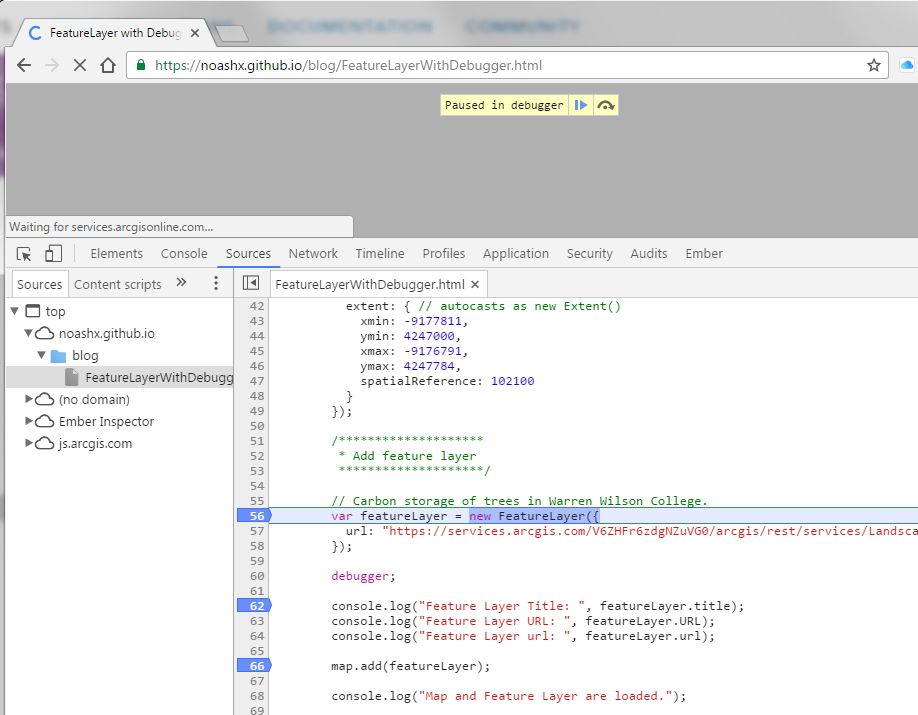Expand the (no domain) node
The height and width of the screenshot is (715, 918).
[28, 399]
